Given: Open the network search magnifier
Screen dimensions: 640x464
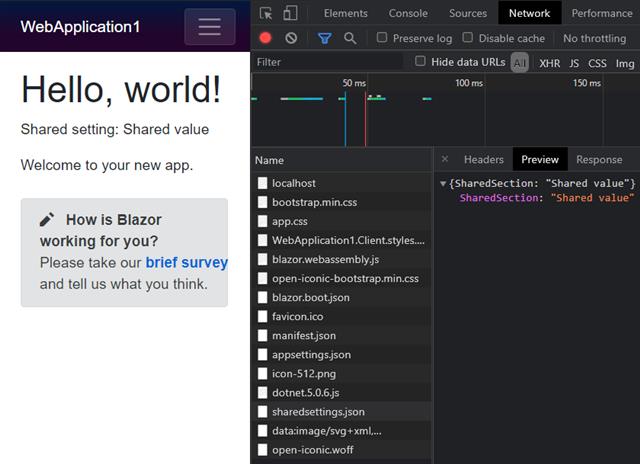Looking at the screenshot, I should pos(350,38).
